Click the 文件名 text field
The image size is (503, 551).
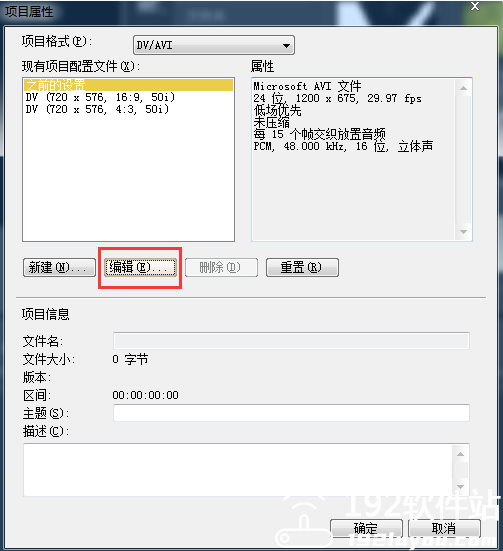pos(291,341)
